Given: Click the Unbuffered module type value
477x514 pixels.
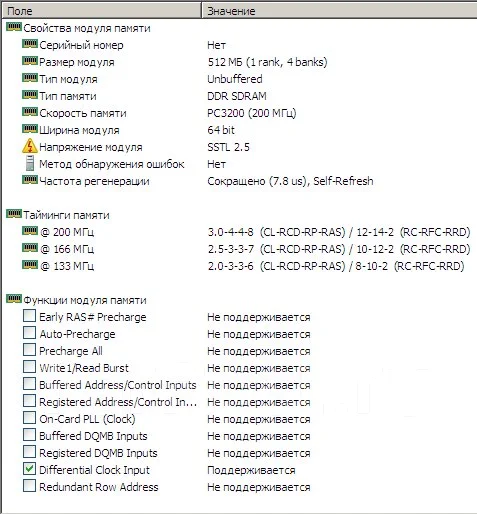Looking at the screenshot, I should pos(235,79).
